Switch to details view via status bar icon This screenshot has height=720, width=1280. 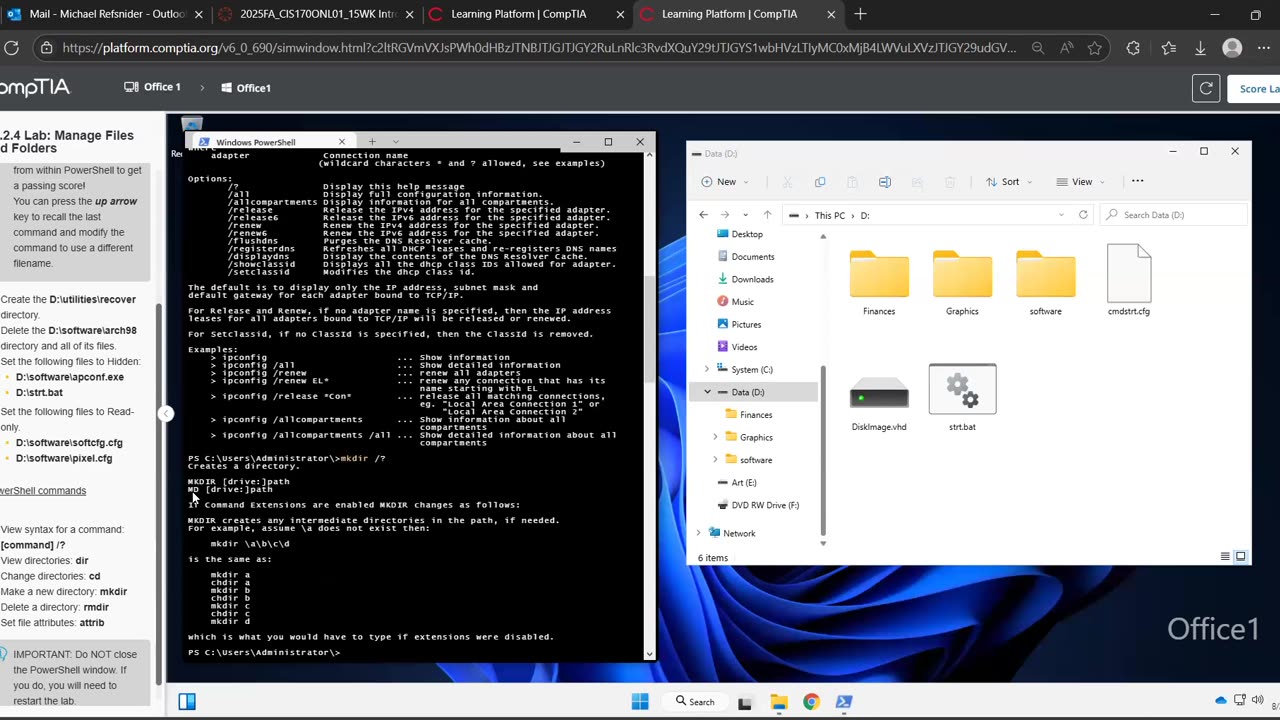click(1225, 557)
